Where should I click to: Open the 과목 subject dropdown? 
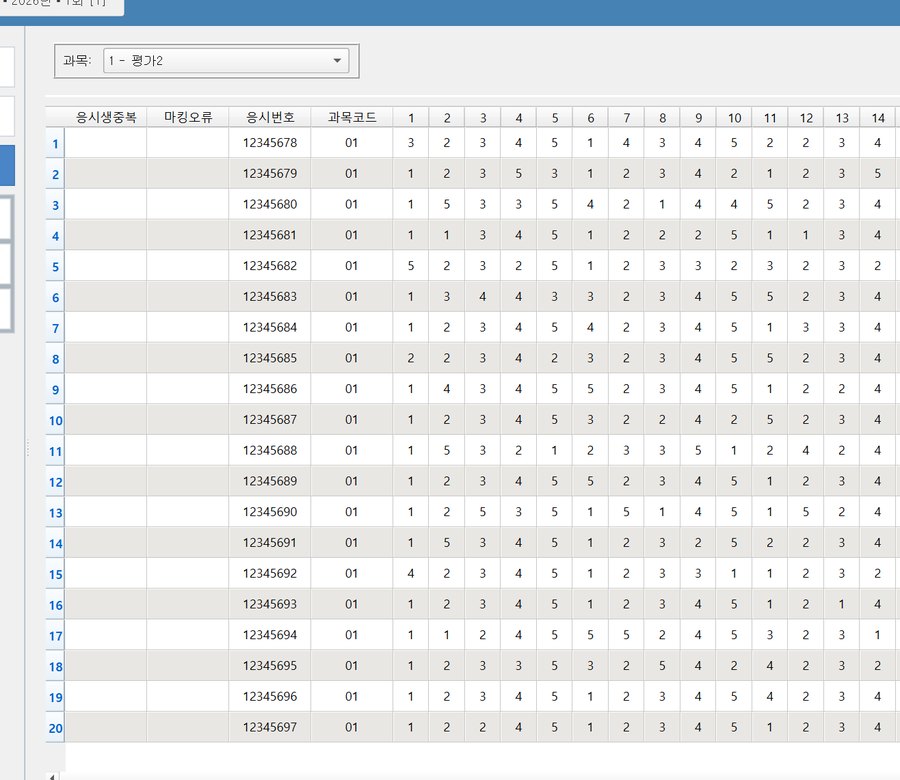click(x=226, y=60)
